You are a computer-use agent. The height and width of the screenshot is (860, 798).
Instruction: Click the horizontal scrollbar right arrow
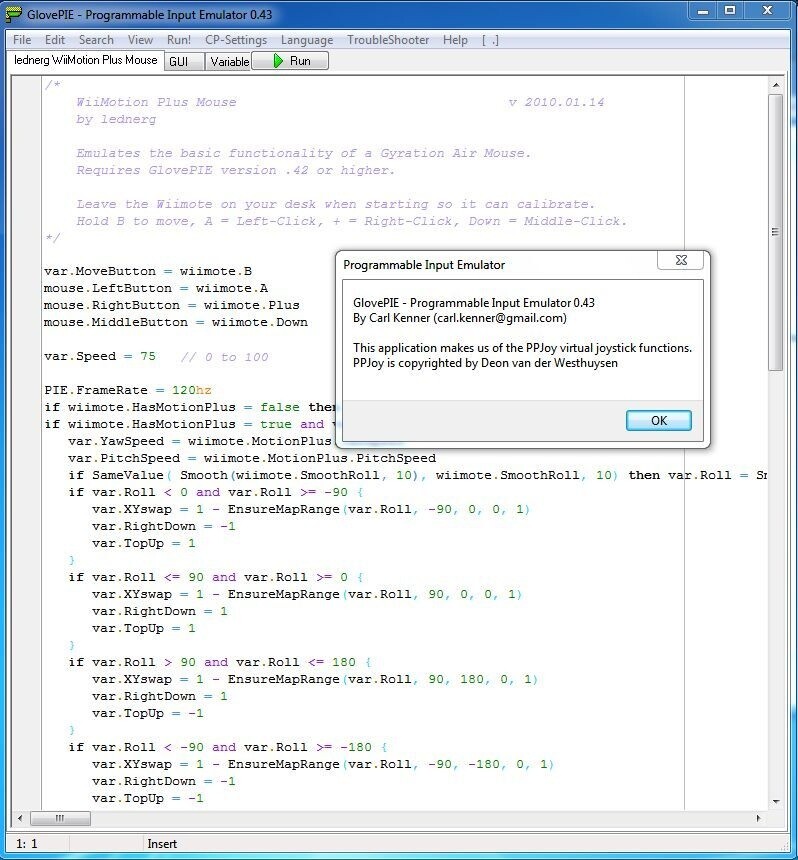[x=759, y=818]
